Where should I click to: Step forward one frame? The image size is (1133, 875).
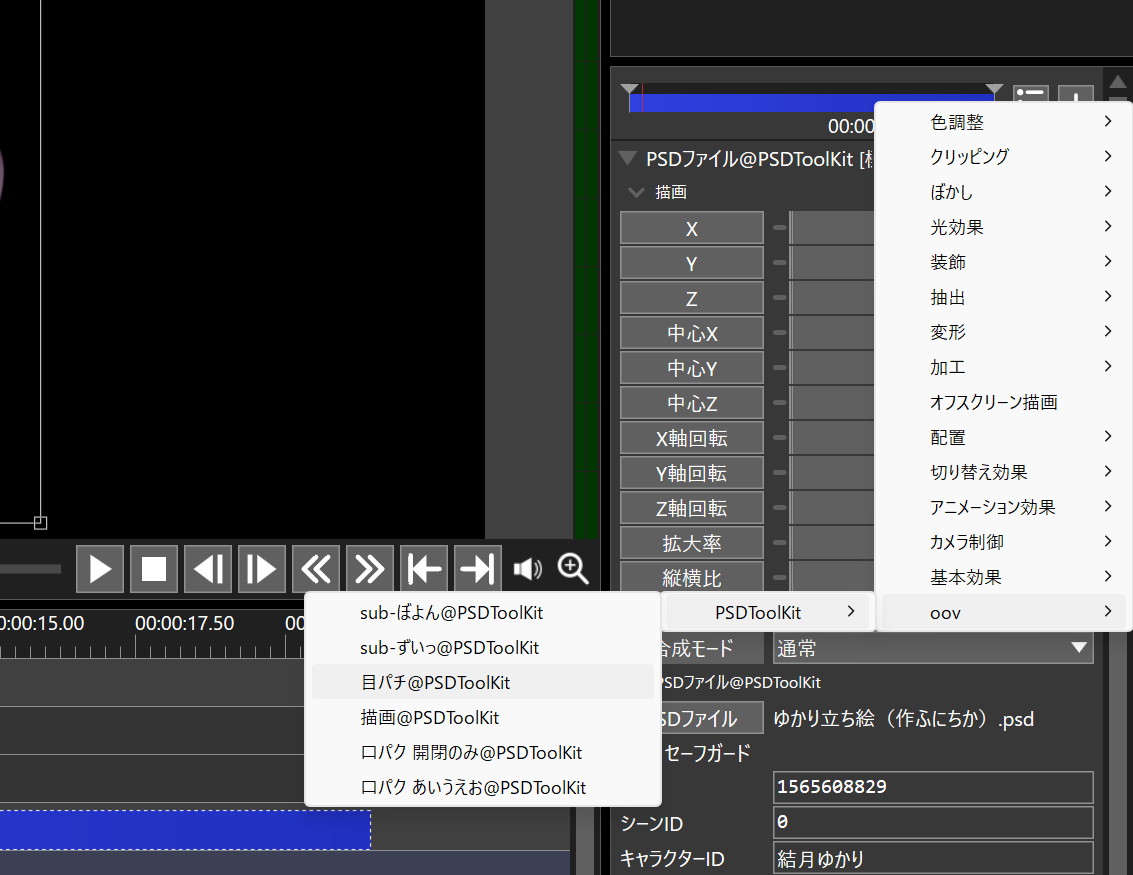(x=262, y=569)
